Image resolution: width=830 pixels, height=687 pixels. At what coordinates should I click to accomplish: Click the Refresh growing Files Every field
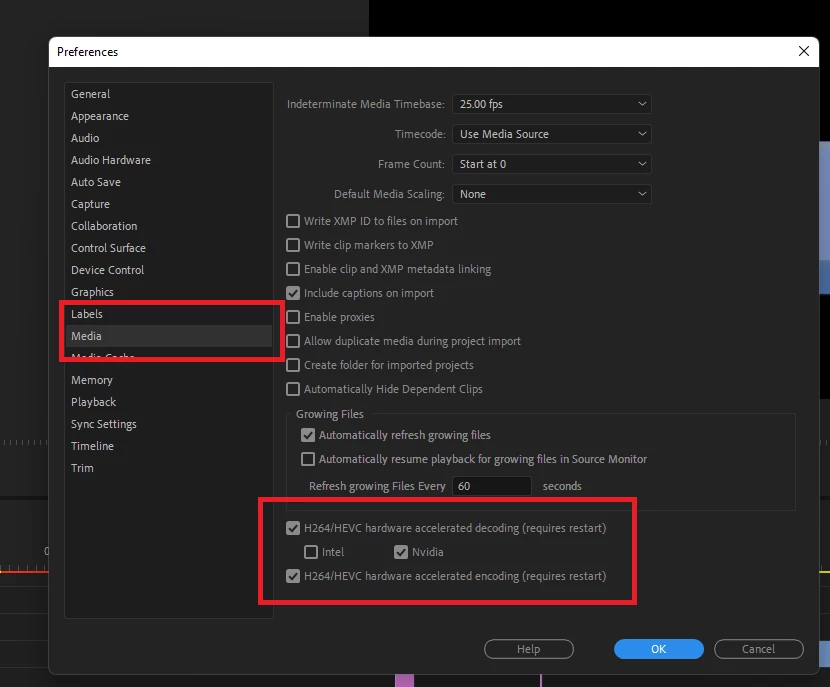click(x=492, y=486)
